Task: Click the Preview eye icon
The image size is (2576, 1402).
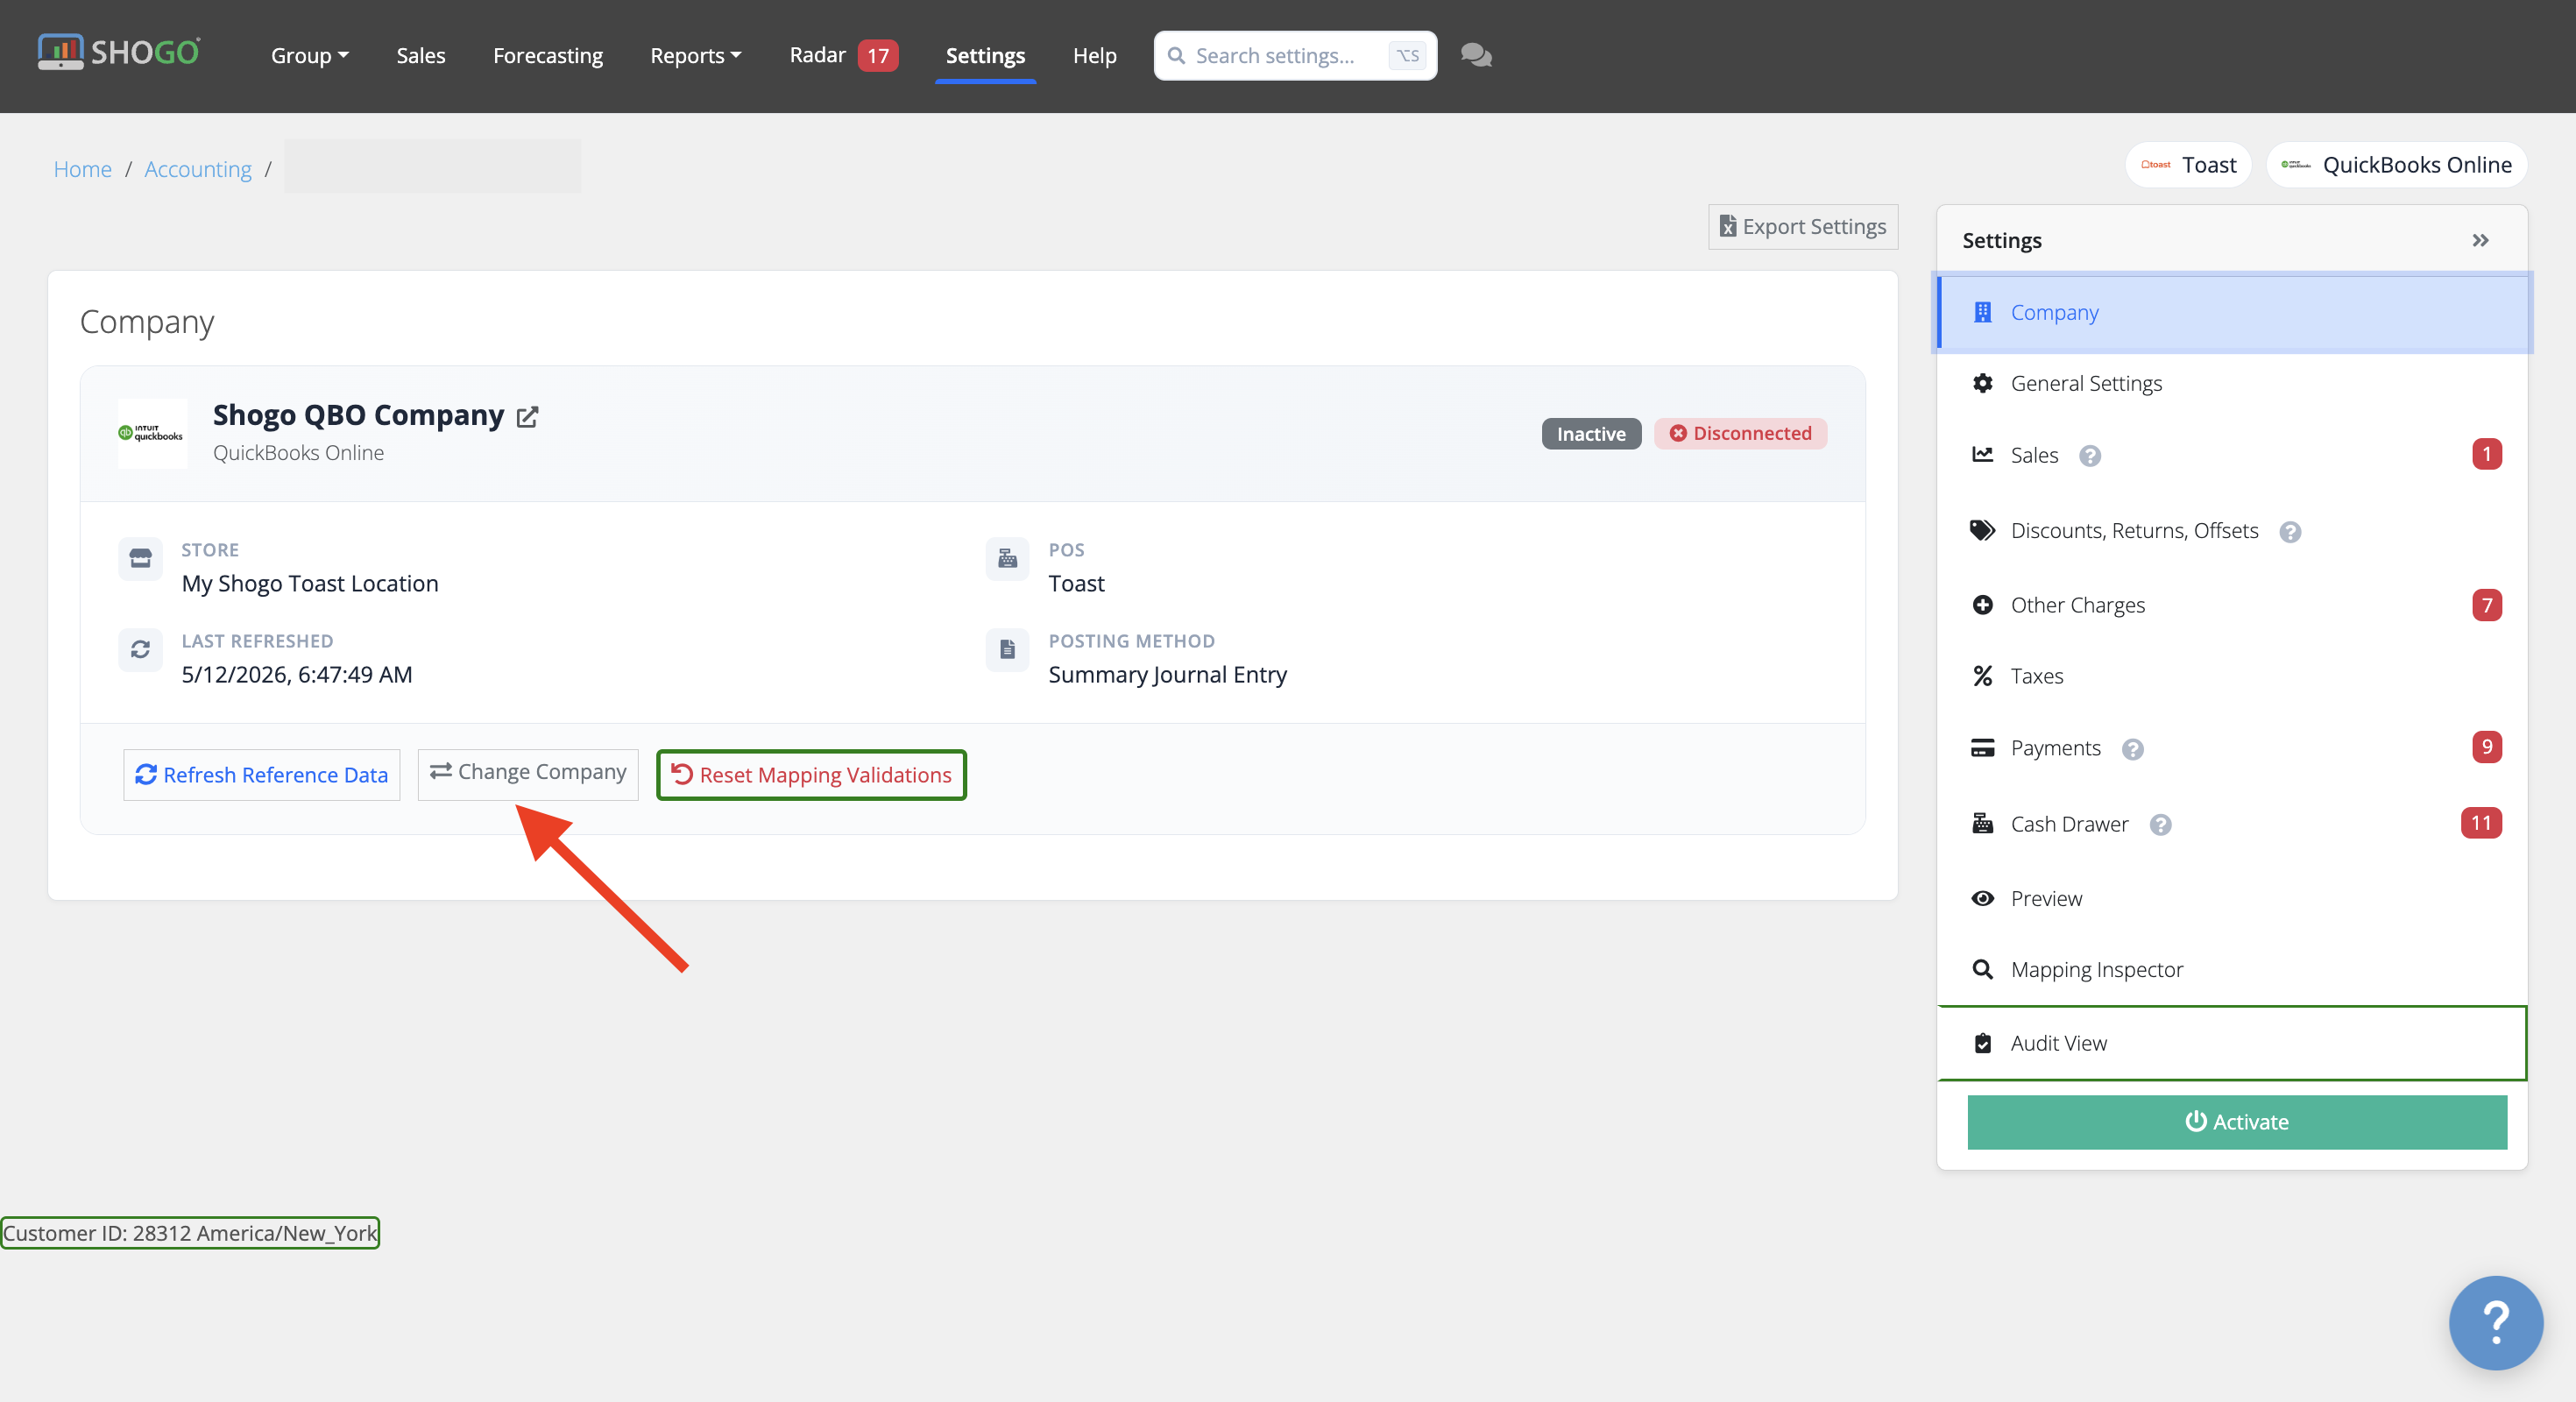Action: pyautogui.click(x=1982, y=898)
